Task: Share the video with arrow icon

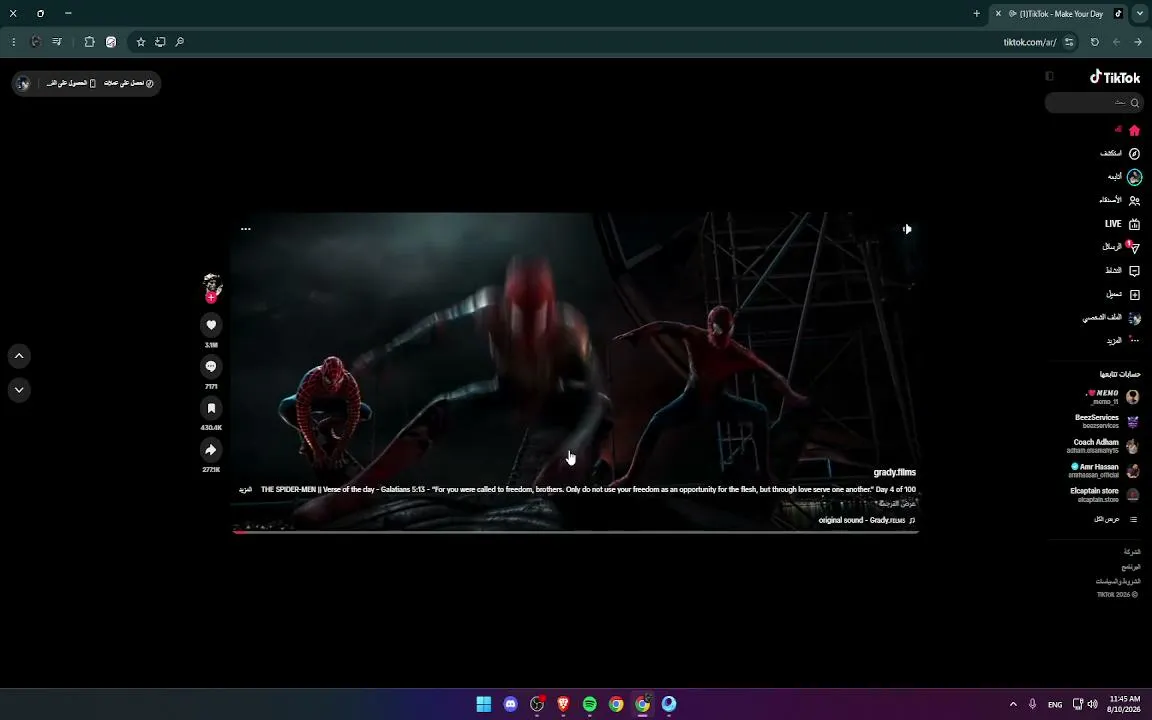Action: click(x=211, y=450)
